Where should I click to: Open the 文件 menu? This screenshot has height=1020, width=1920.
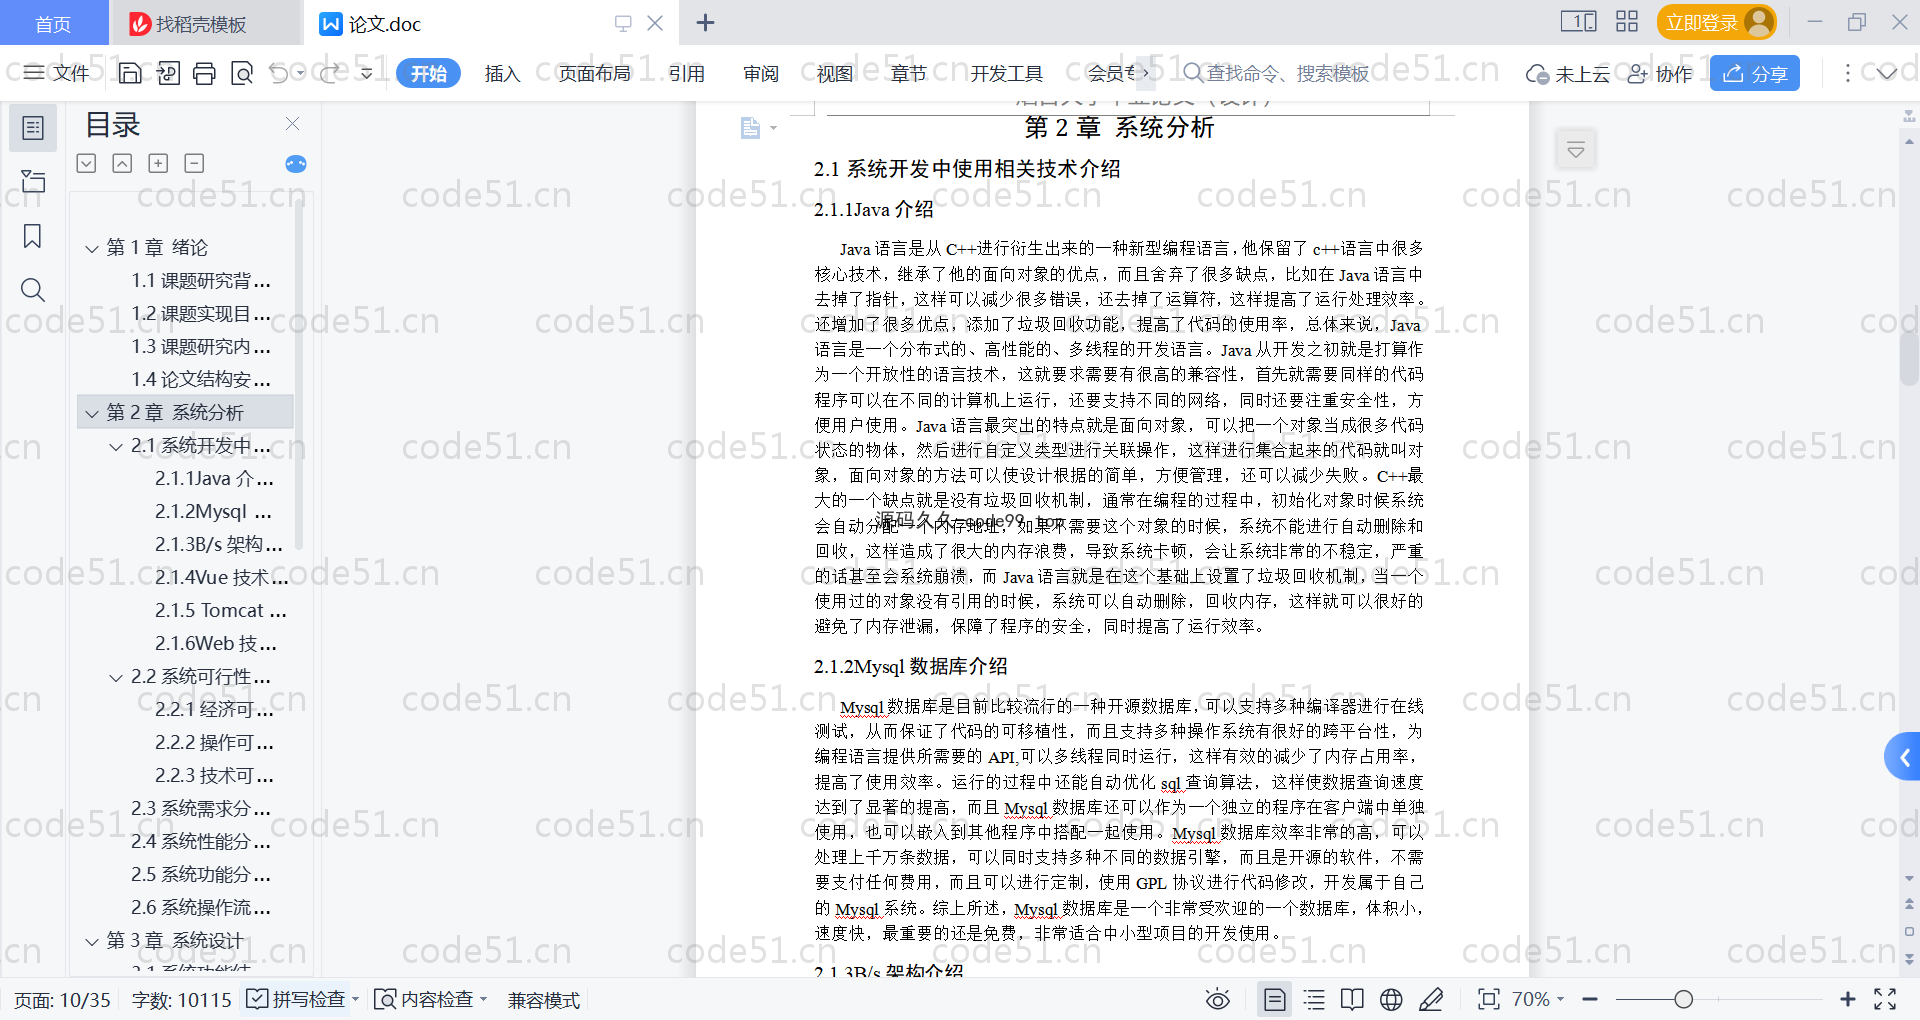[x=57, y=73]
